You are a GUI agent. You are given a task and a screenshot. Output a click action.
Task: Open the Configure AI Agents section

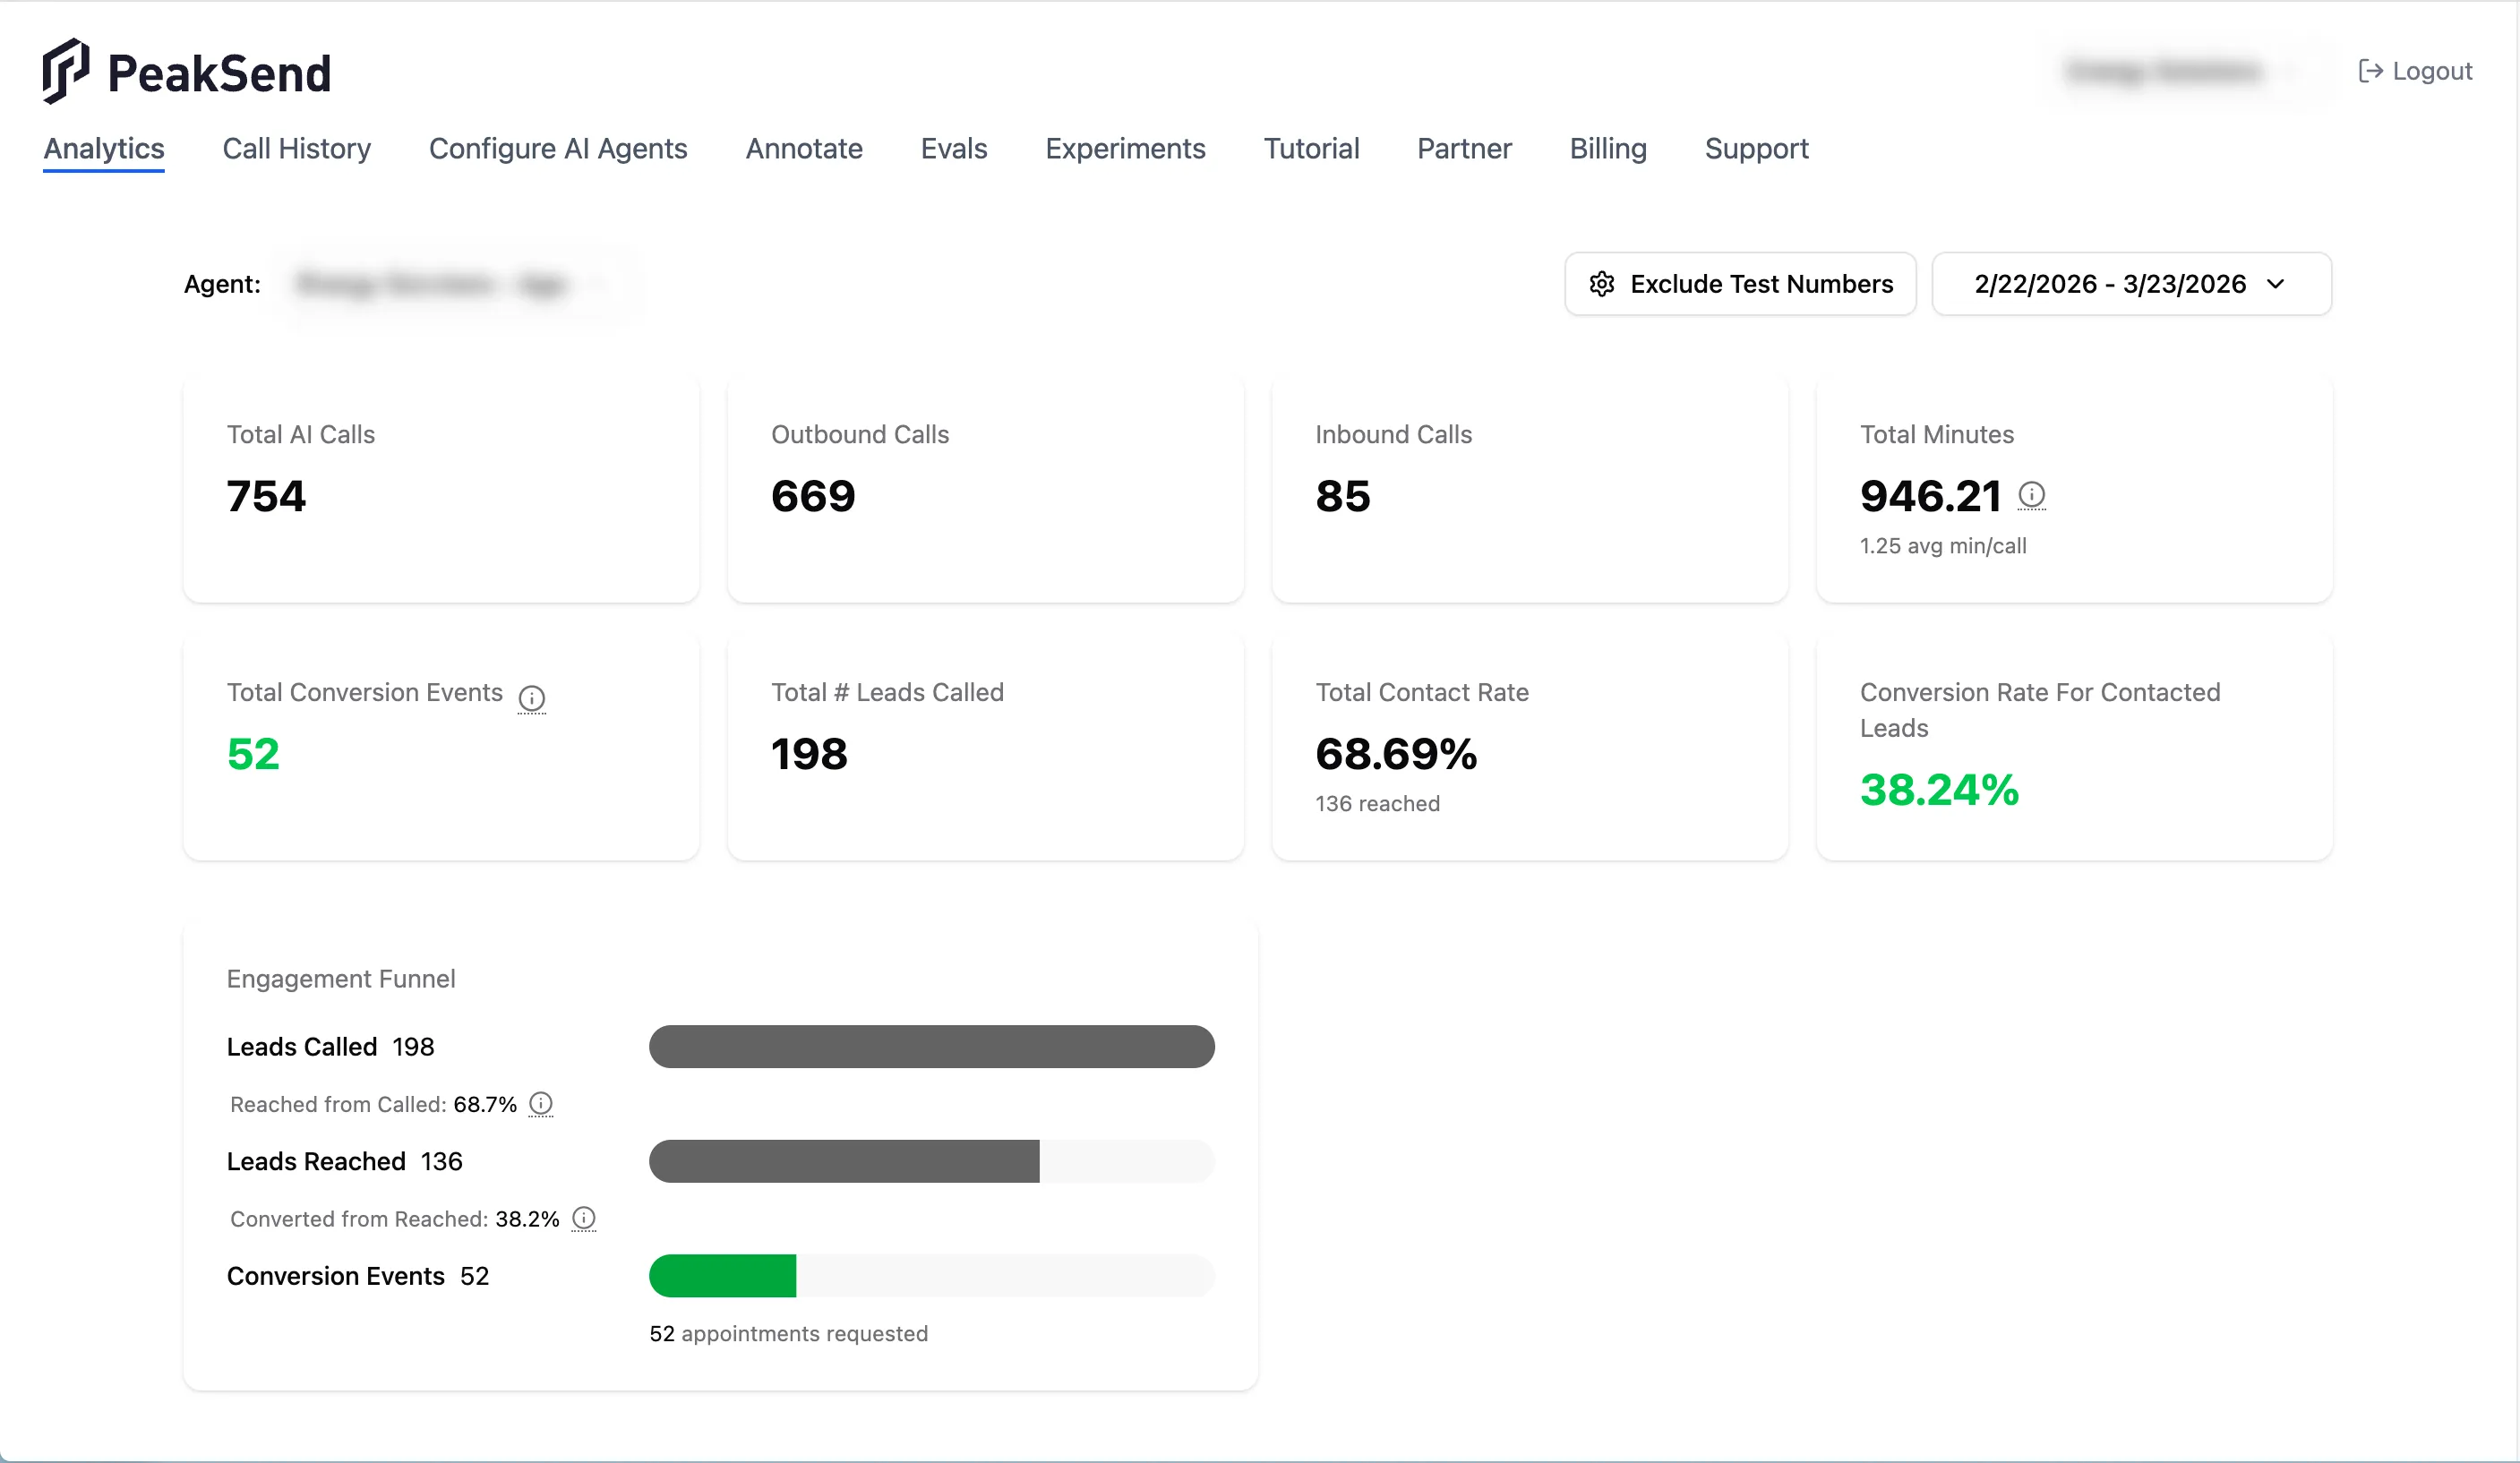tap(557, 149)
